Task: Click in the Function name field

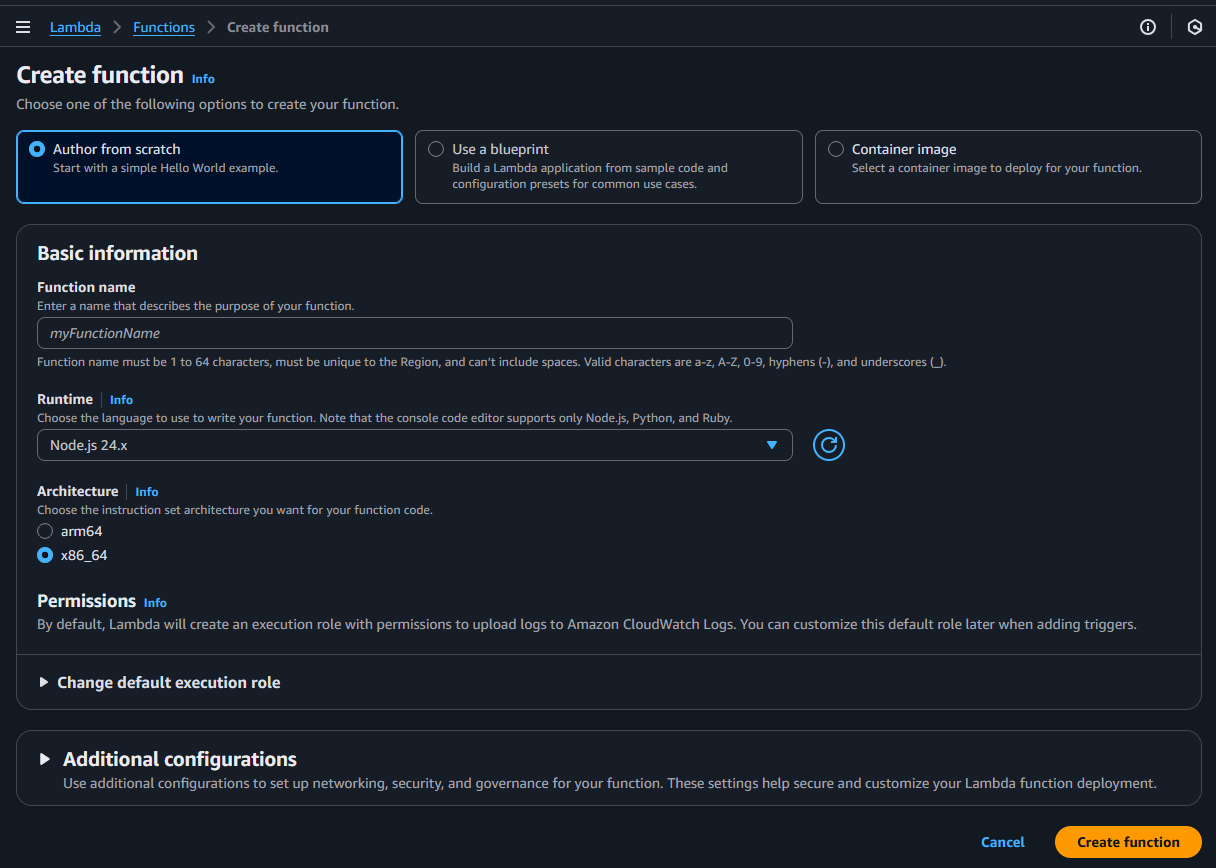Action: 414,333
